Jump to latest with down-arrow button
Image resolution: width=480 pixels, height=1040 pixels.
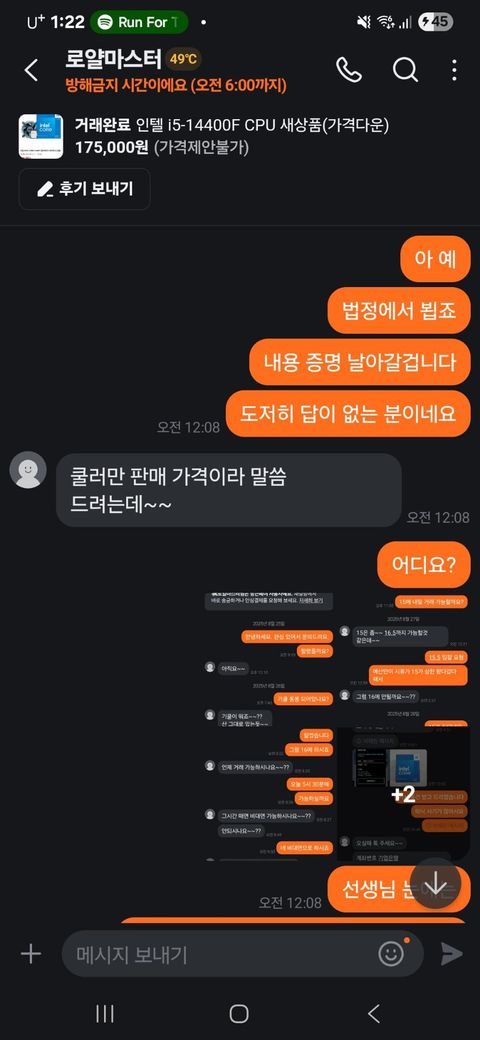436,883
